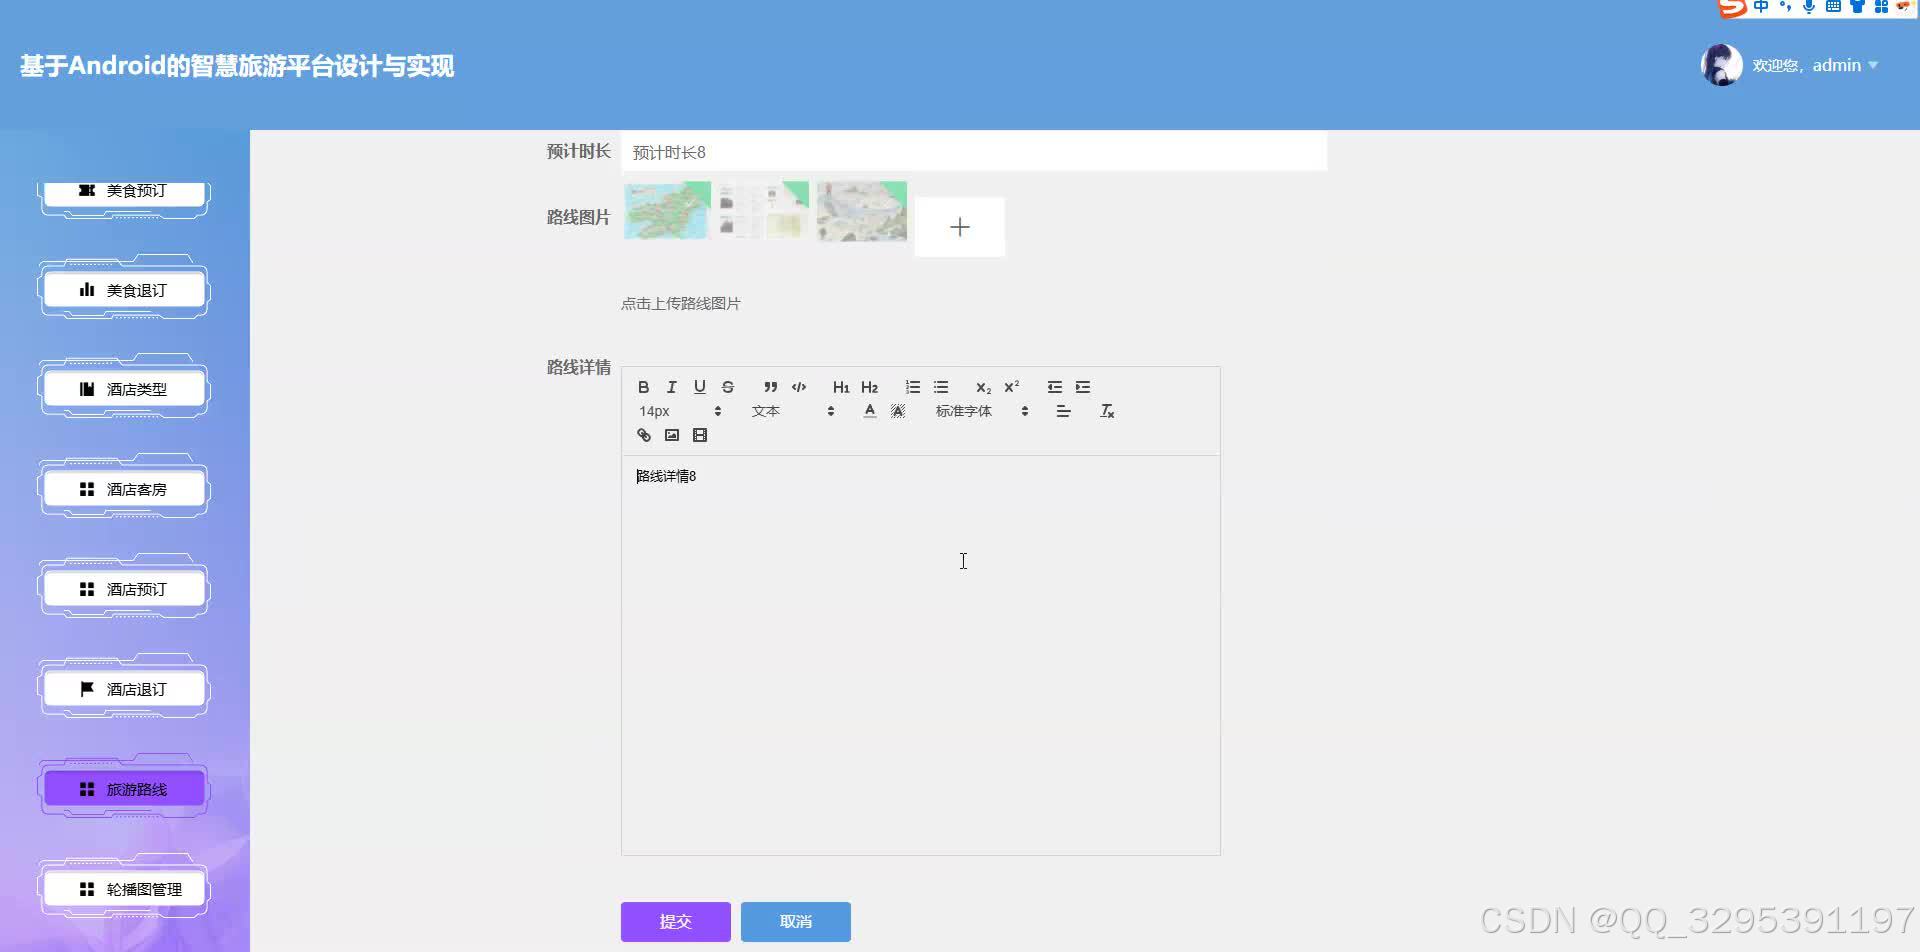Click the plus tile to upload route image
Screen dimensions: 1920x952
click(x=959, y=226)
